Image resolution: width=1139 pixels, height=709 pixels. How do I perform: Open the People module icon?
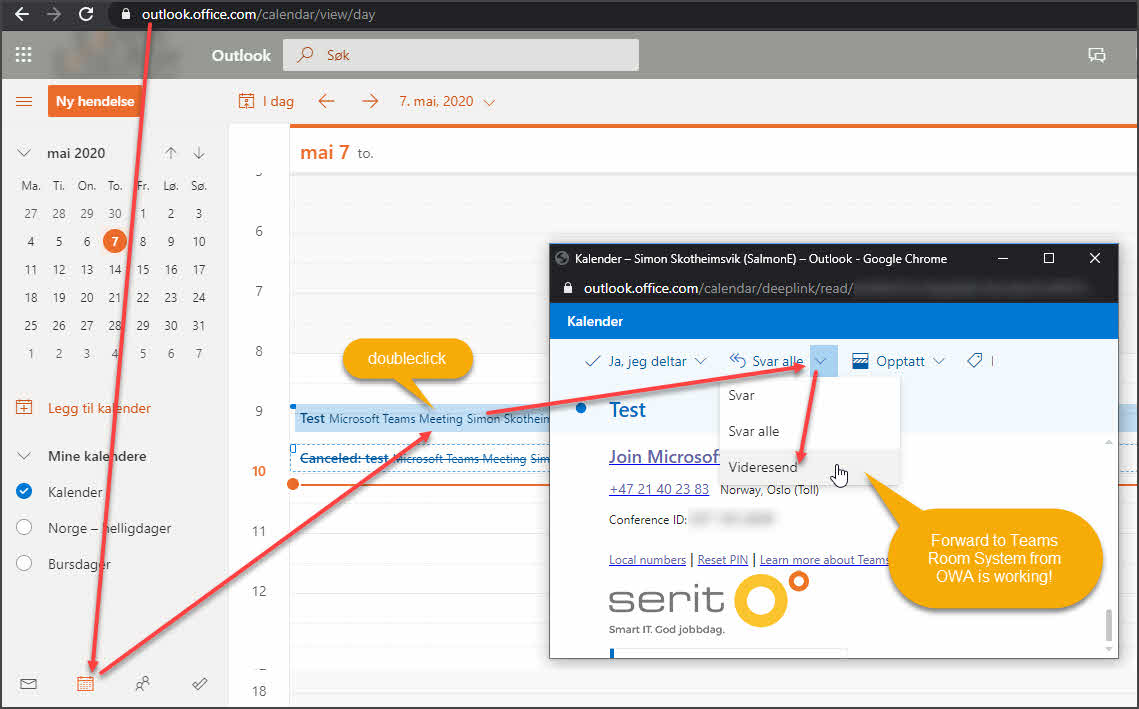(x=142, y=684)
